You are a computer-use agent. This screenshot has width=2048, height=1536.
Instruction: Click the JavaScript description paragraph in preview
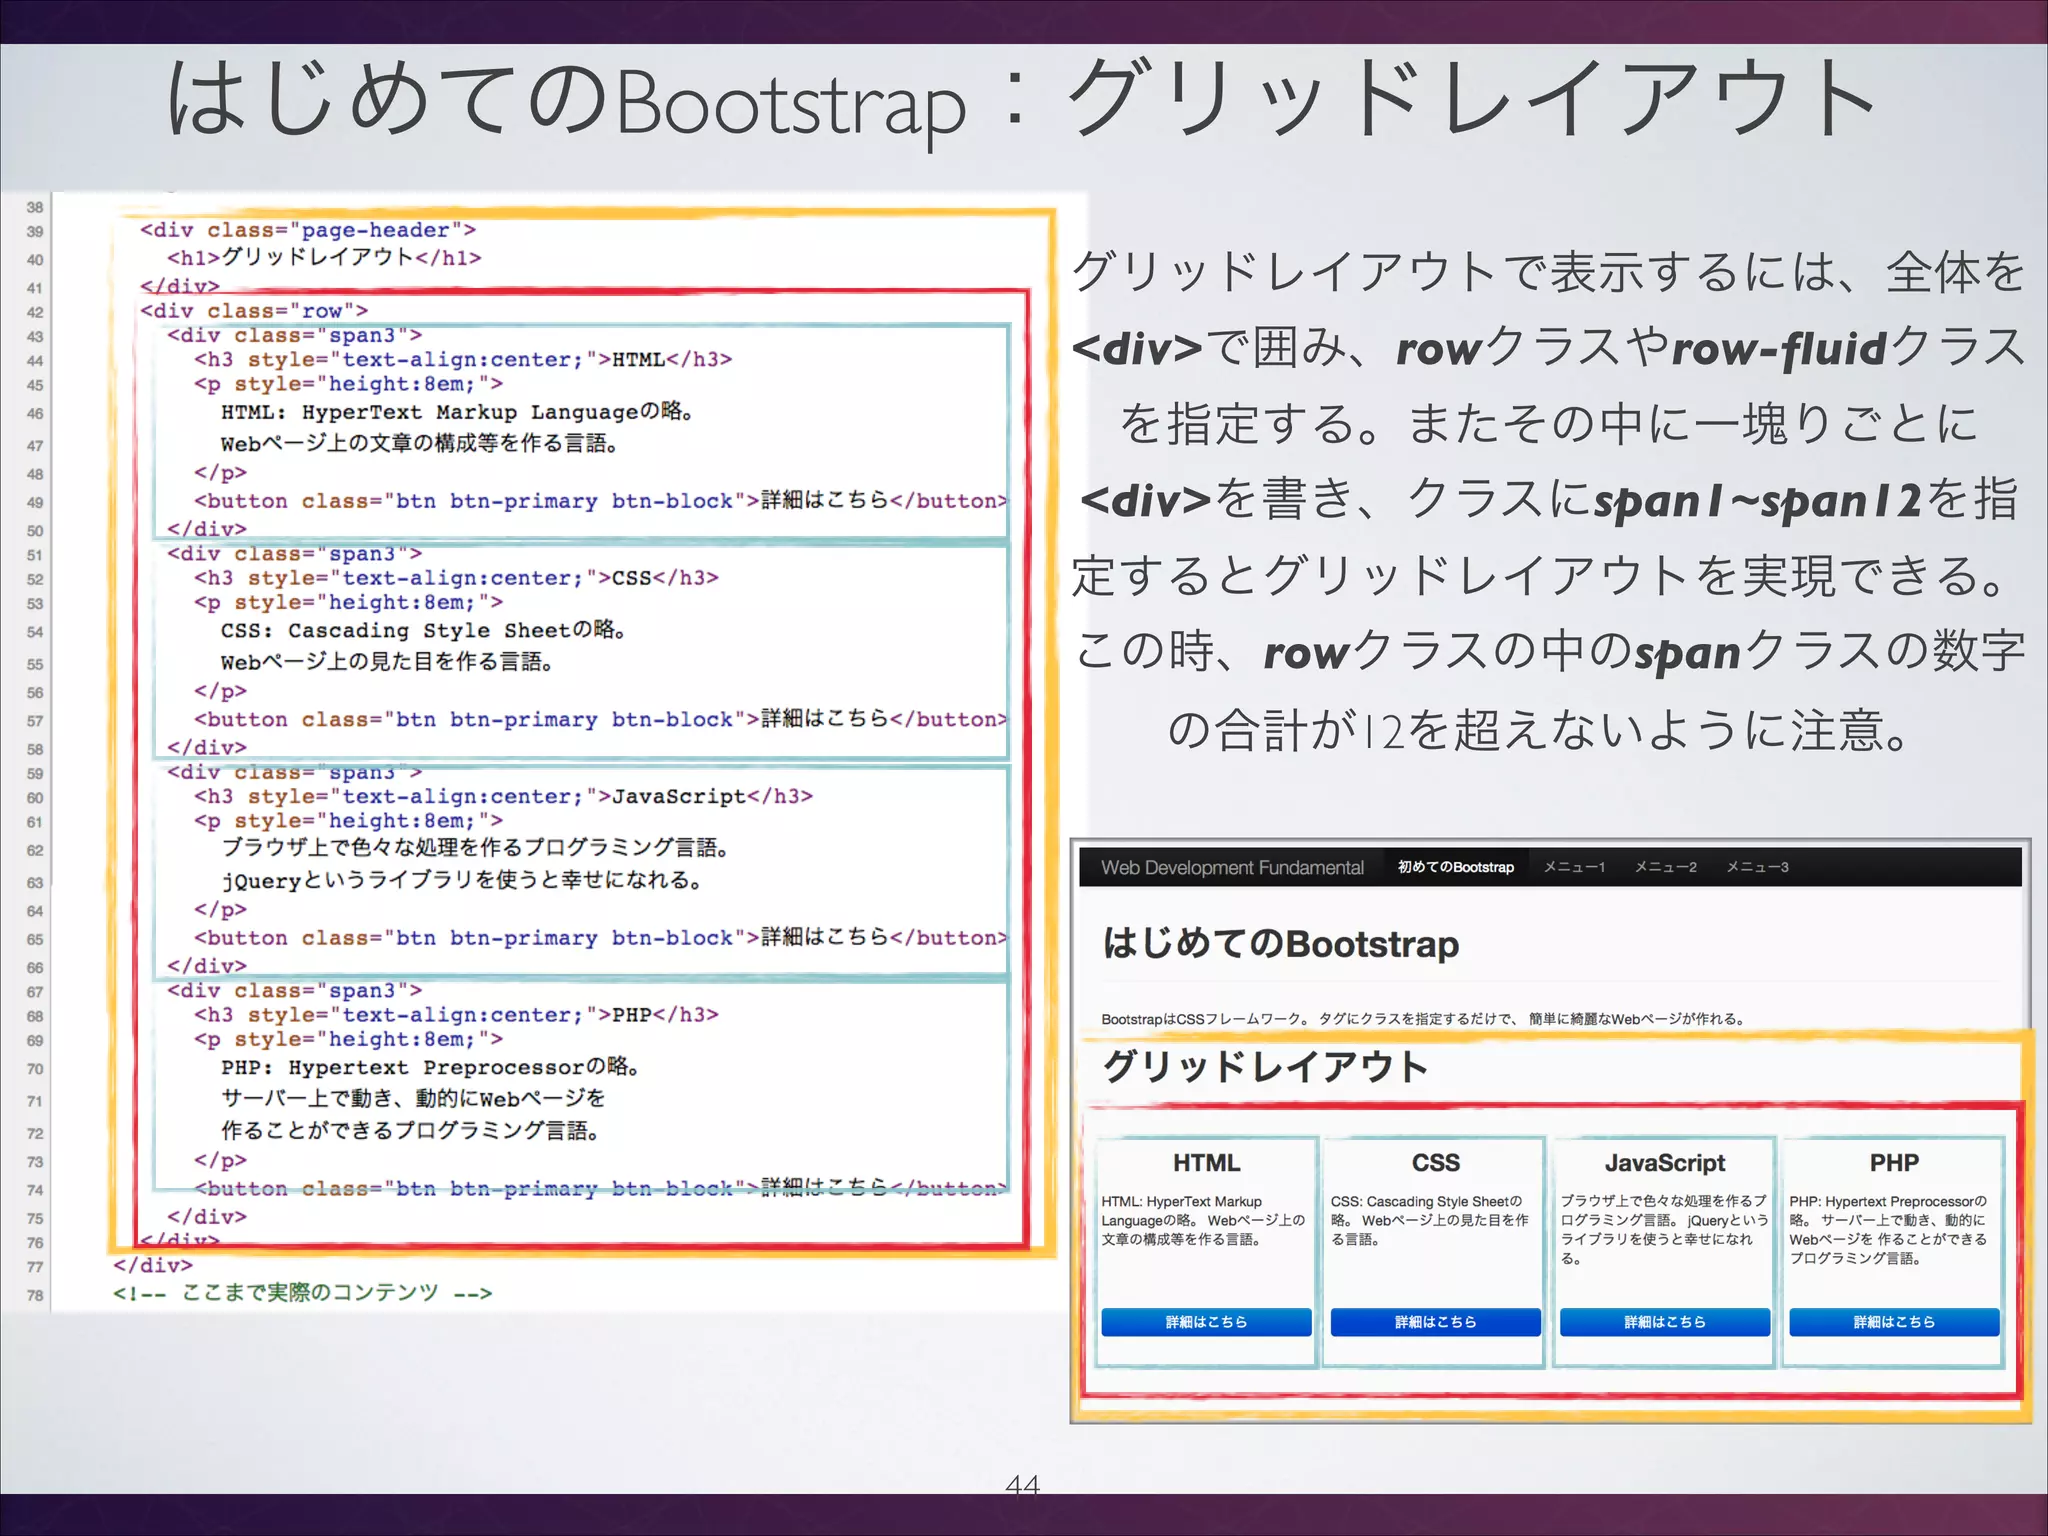click(1664, 1229)
